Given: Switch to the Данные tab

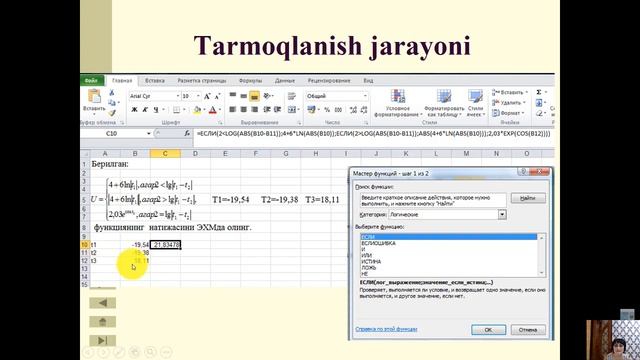Looking at the screenshot, I should 285,81.
